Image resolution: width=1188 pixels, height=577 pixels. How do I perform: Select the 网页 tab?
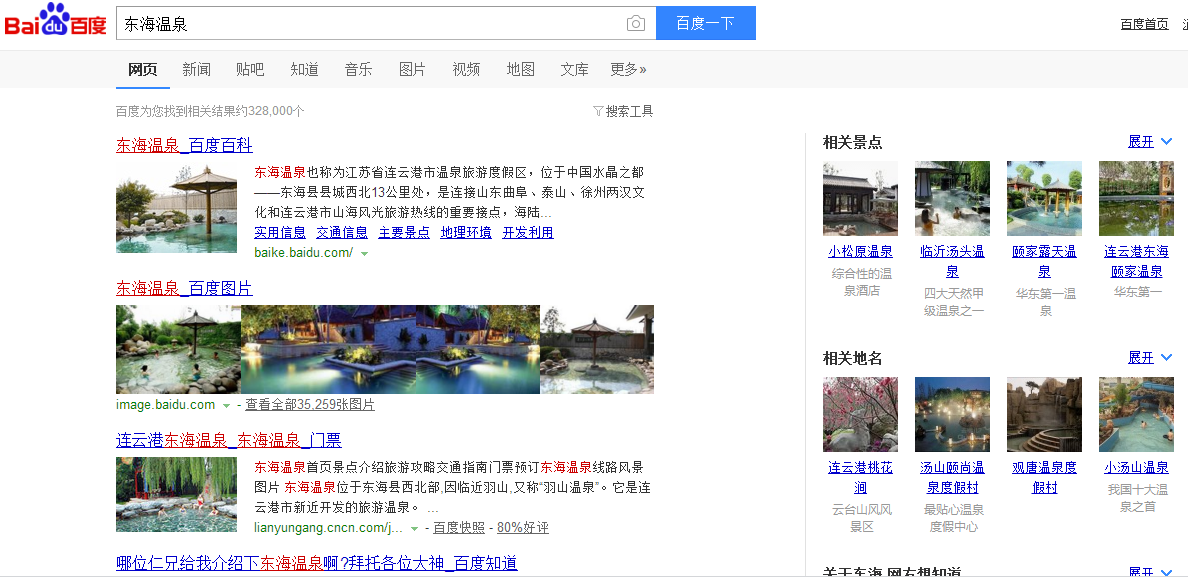142,70
